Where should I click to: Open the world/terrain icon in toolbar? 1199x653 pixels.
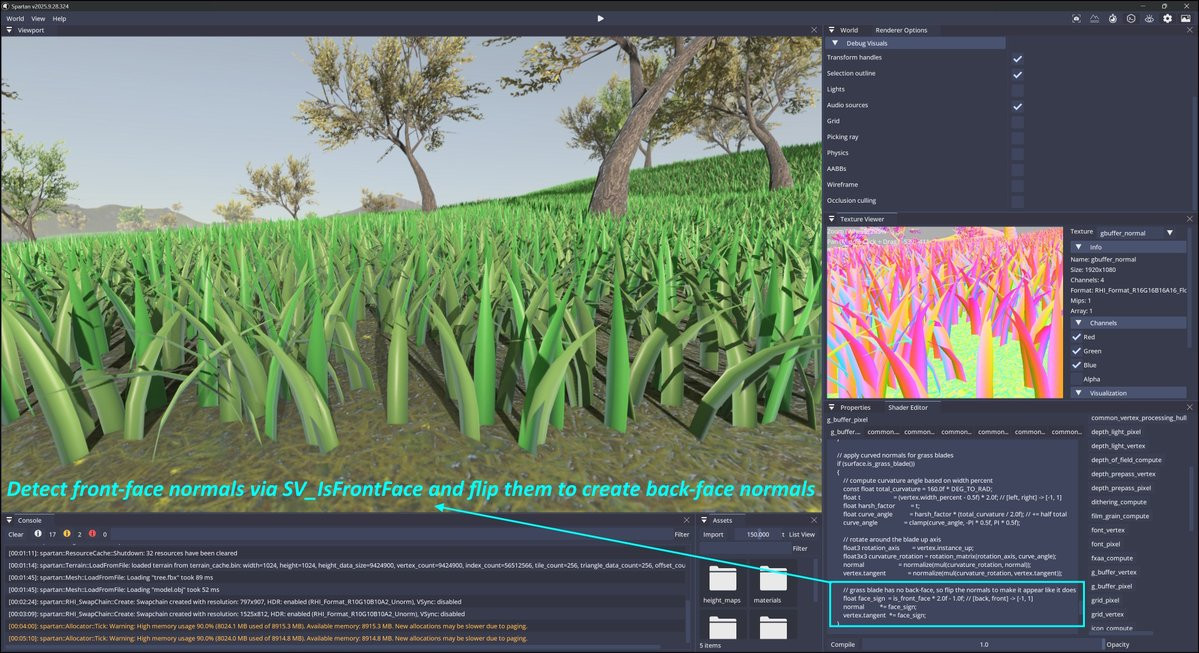tap(1094, 18)
